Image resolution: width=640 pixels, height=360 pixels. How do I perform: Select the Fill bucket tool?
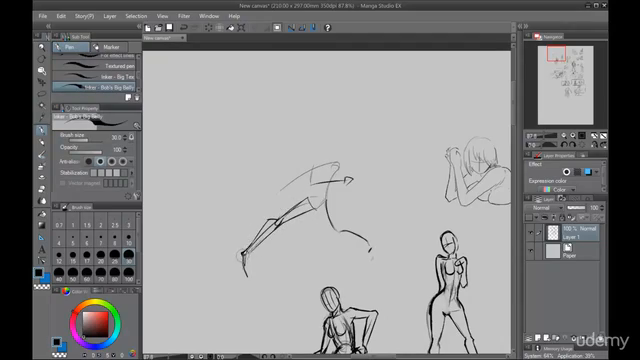coord(42,213)
